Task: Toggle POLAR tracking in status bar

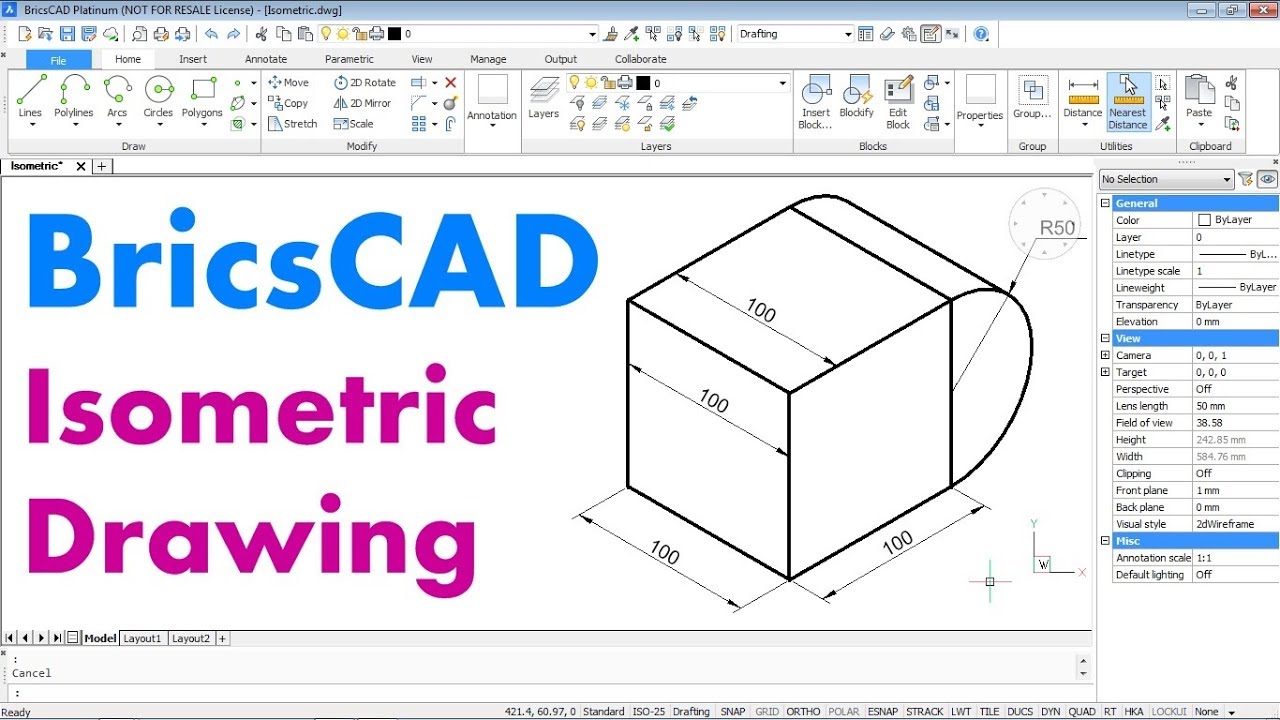Action: (843, 712)
